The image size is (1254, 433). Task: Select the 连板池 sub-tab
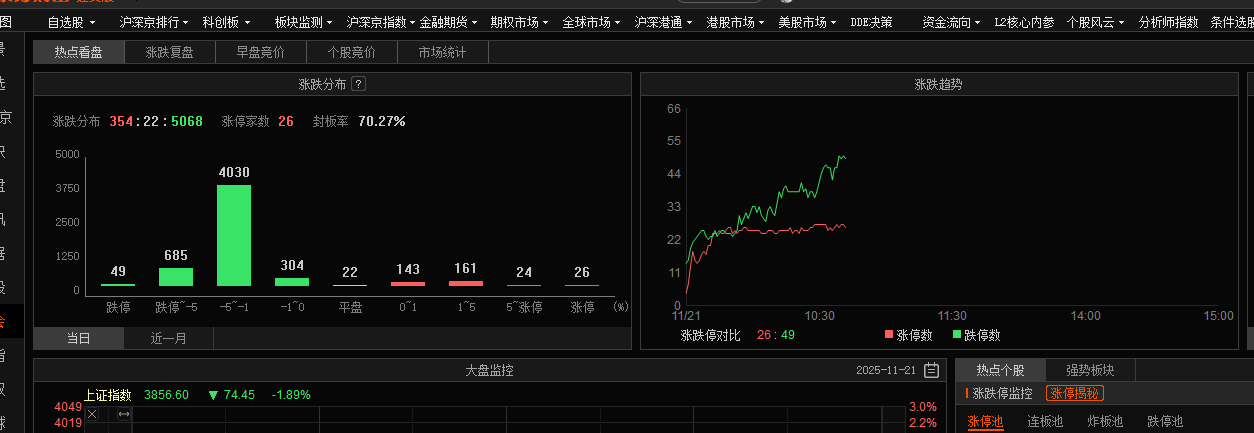pyautogui.click(x=1045, y=421)
